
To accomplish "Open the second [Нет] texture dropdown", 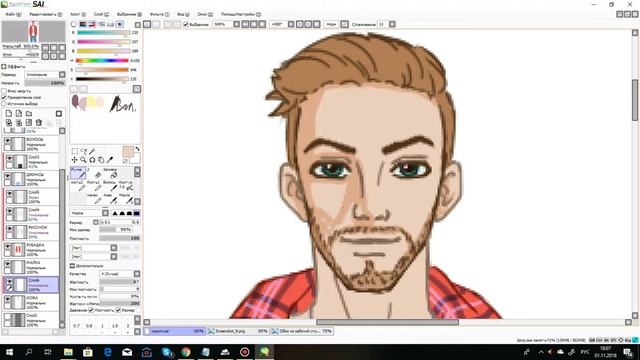I will pos(93,256).
